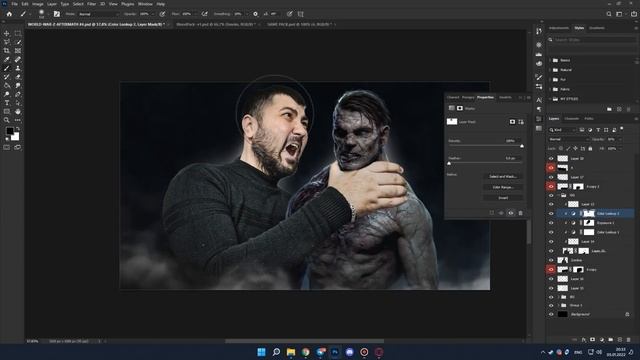This screenshot has height=360, width=640.
Task: Click the Feather slider handle
Action: coord(449,163)
